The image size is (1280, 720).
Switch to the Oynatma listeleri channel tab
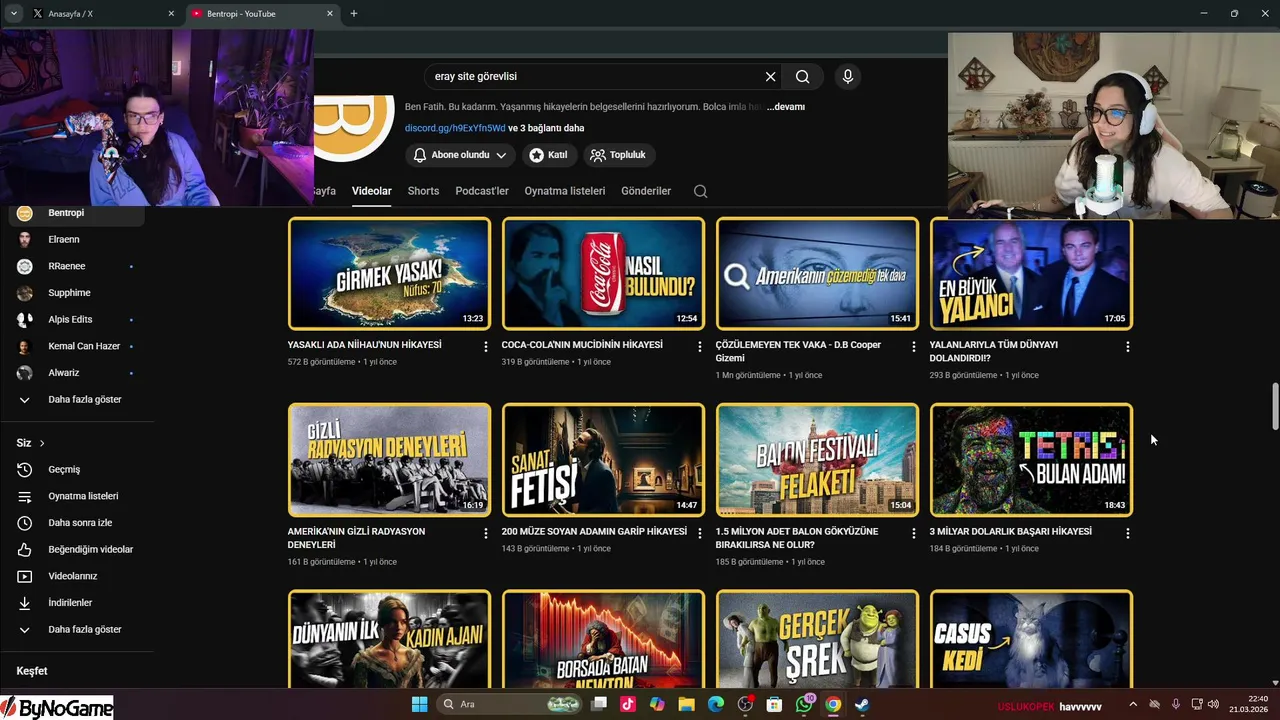tap(565, 191)
